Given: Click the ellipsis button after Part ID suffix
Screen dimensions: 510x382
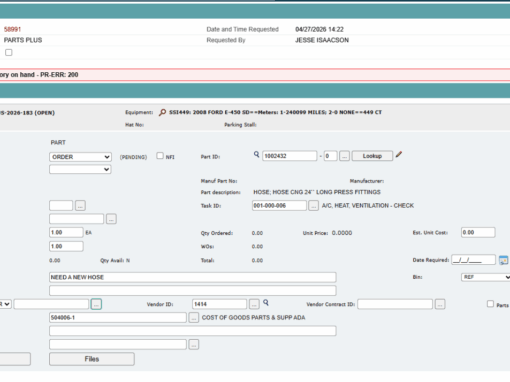Looking at the screenshot, I should click(345, 156).
